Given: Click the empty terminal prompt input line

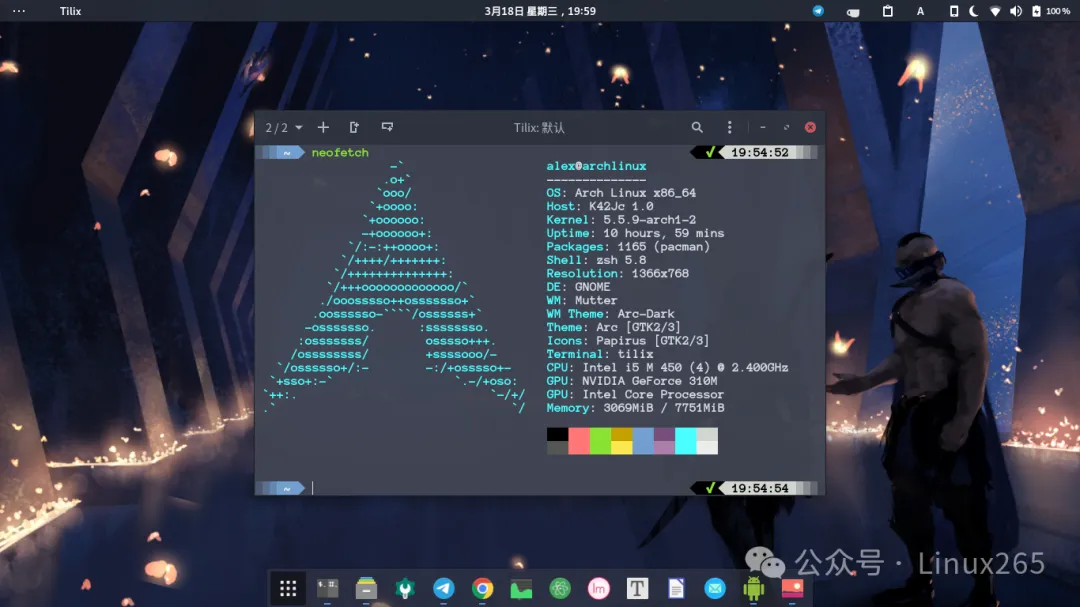Looking at the screenshot, I should pos(499,488).
